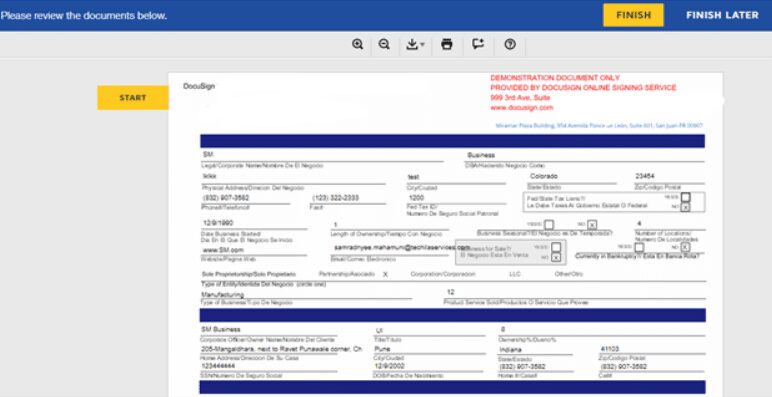The width and height of the screenshot is (772, 397).
Task: Click the yellow FINISH button
Action: [x=633, y=15]
